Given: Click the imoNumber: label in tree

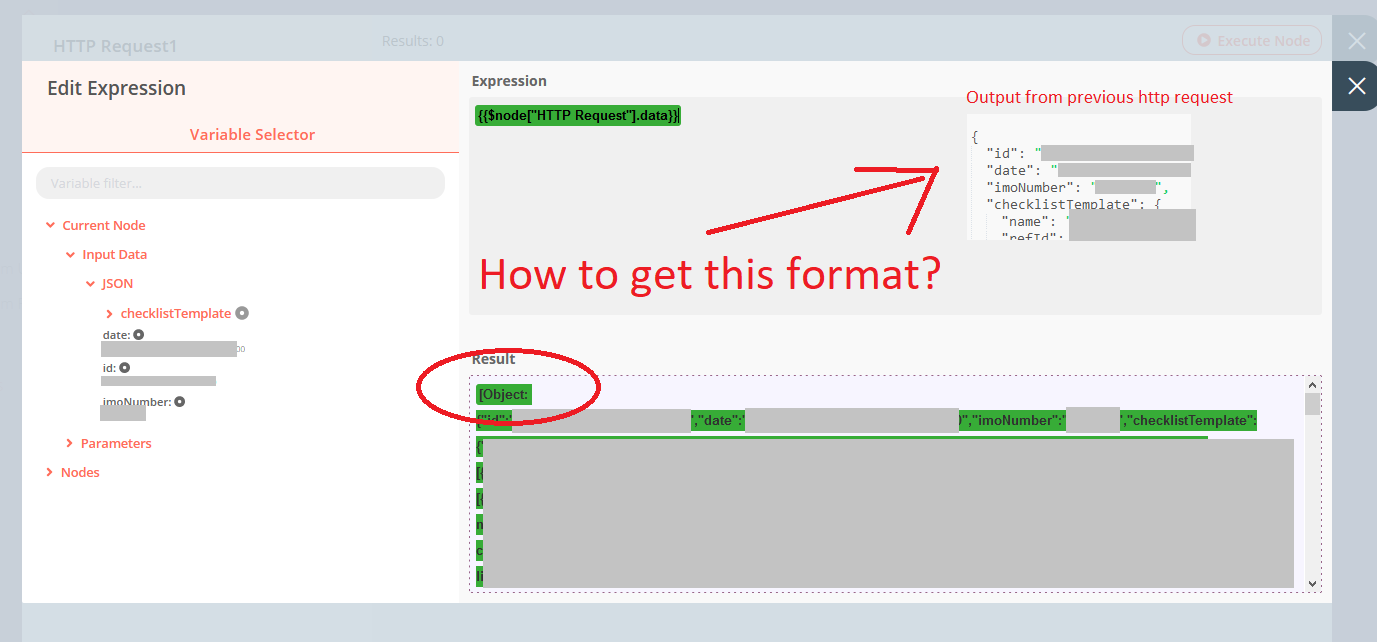Looking at the screenshot, I should coord(137,402).
